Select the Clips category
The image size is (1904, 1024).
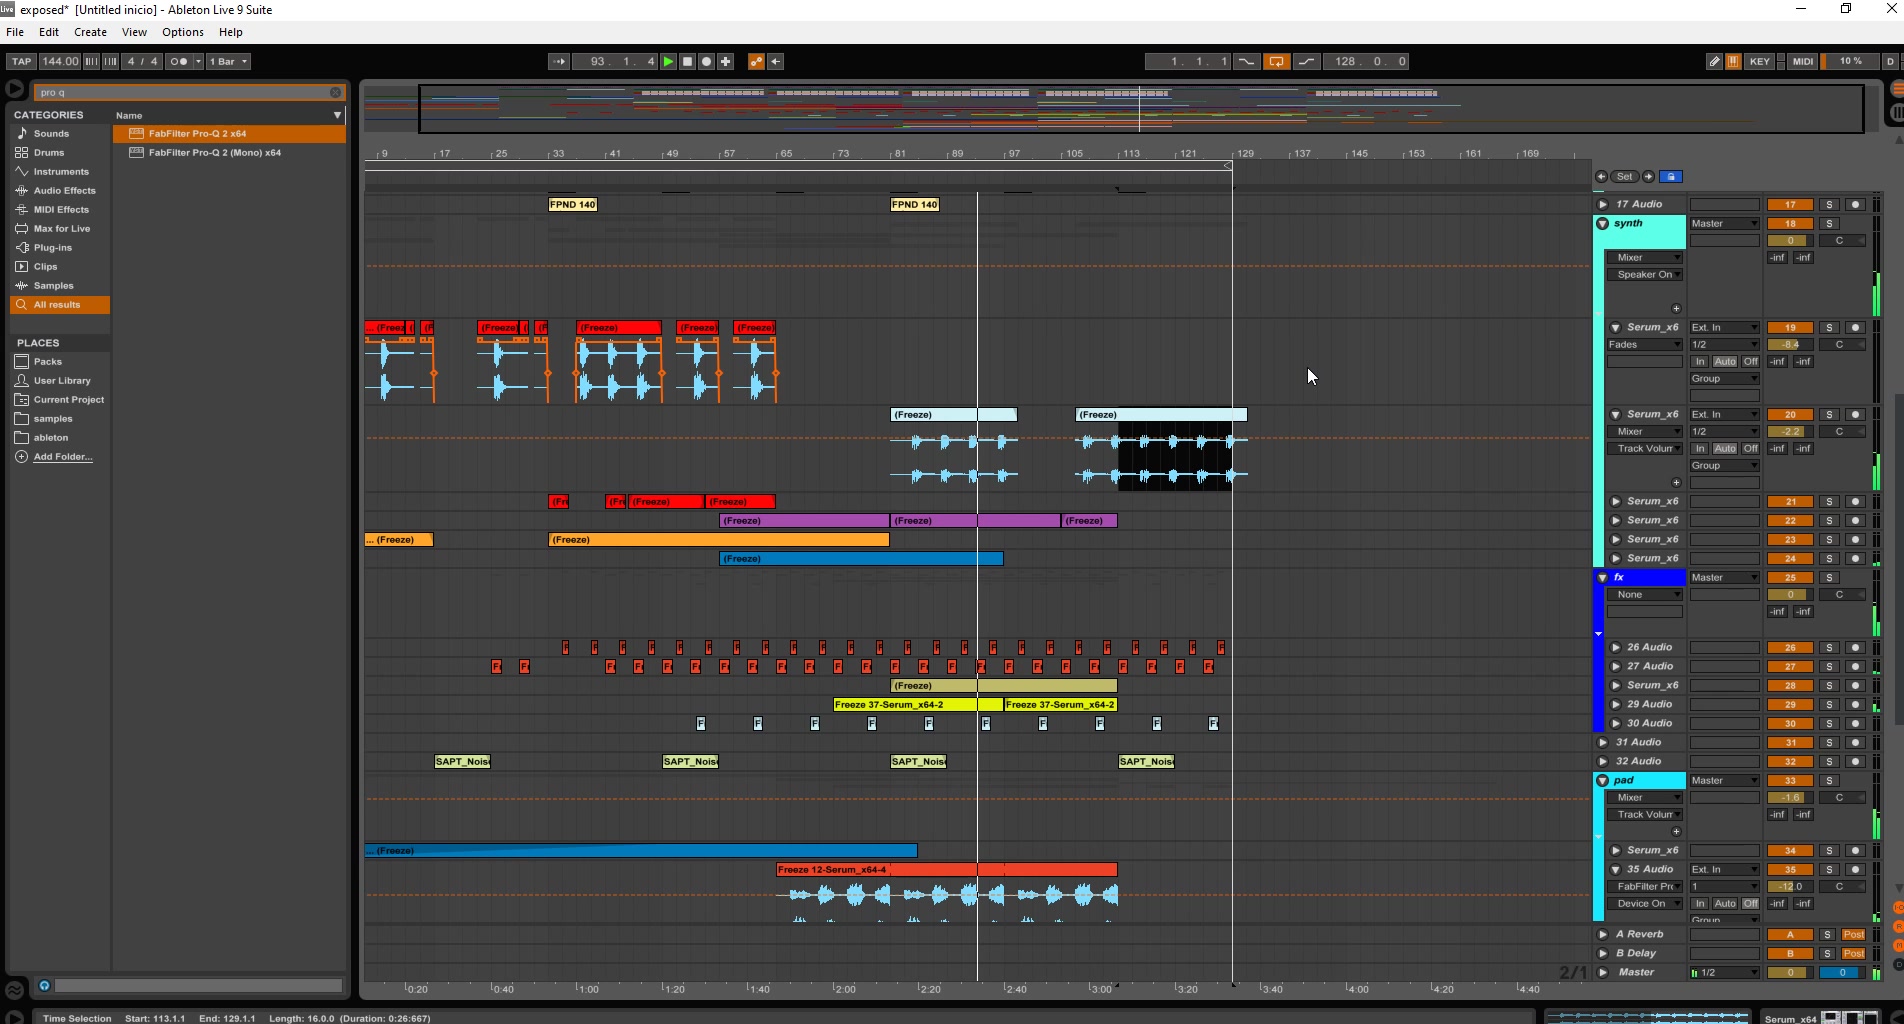tap(46, 267)
